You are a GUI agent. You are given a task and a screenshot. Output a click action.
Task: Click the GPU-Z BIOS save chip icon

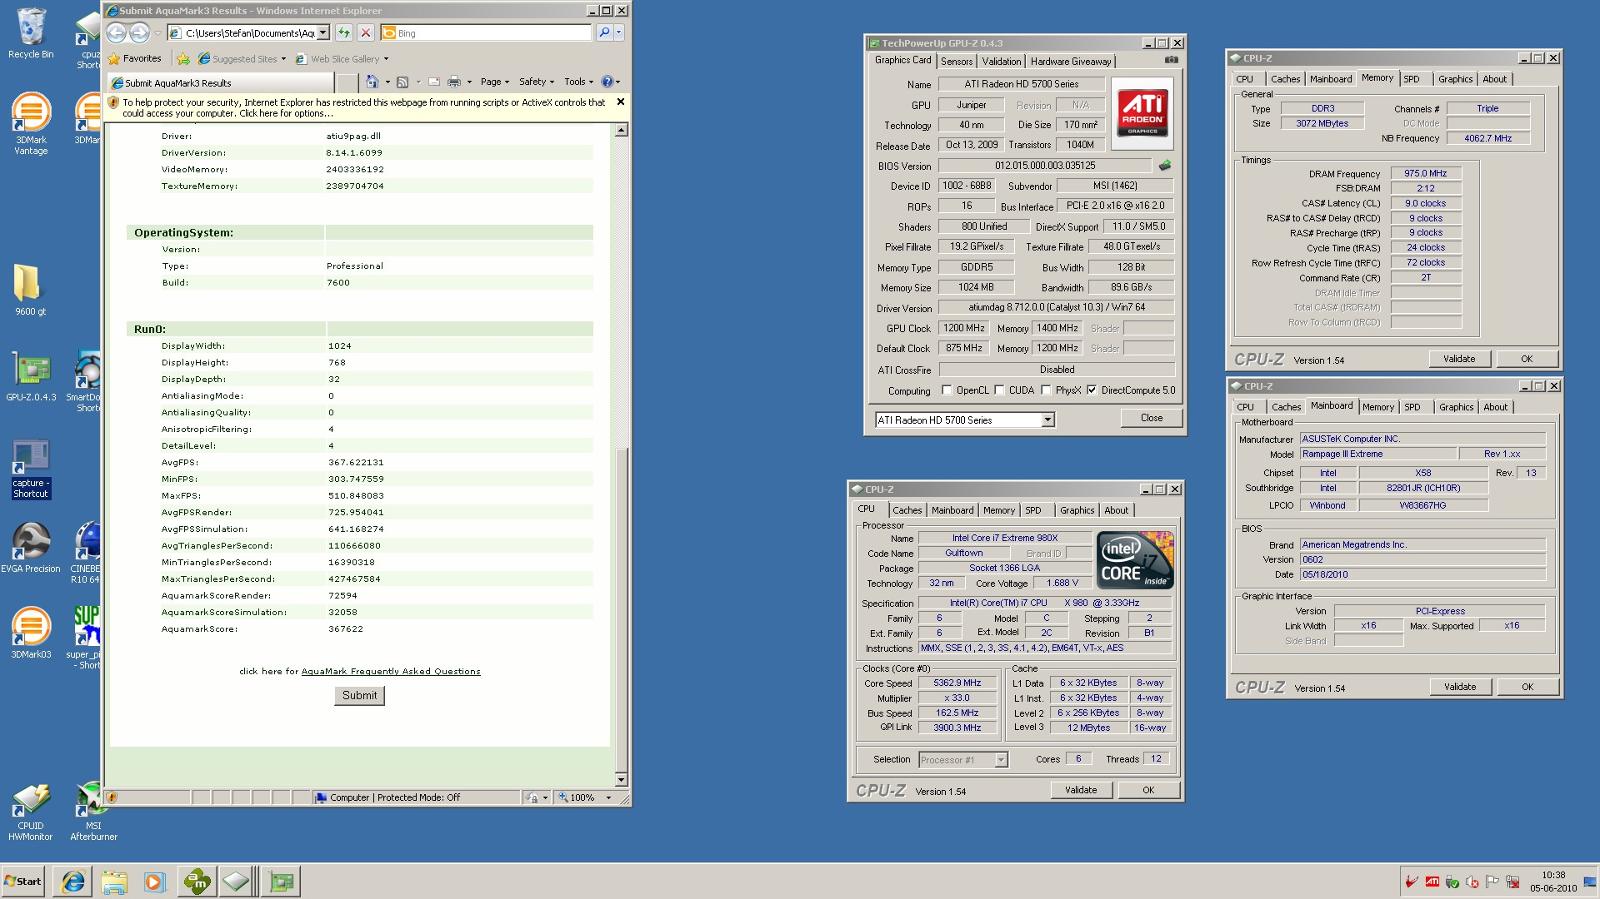tap(1164, 166)
